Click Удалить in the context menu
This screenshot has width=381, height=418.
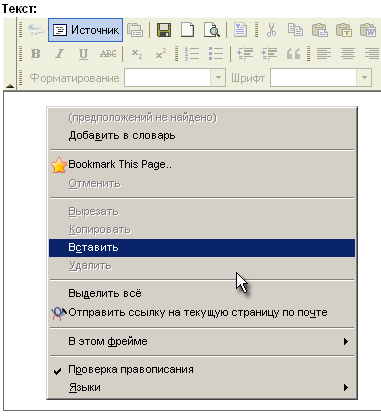pos(202,266)
